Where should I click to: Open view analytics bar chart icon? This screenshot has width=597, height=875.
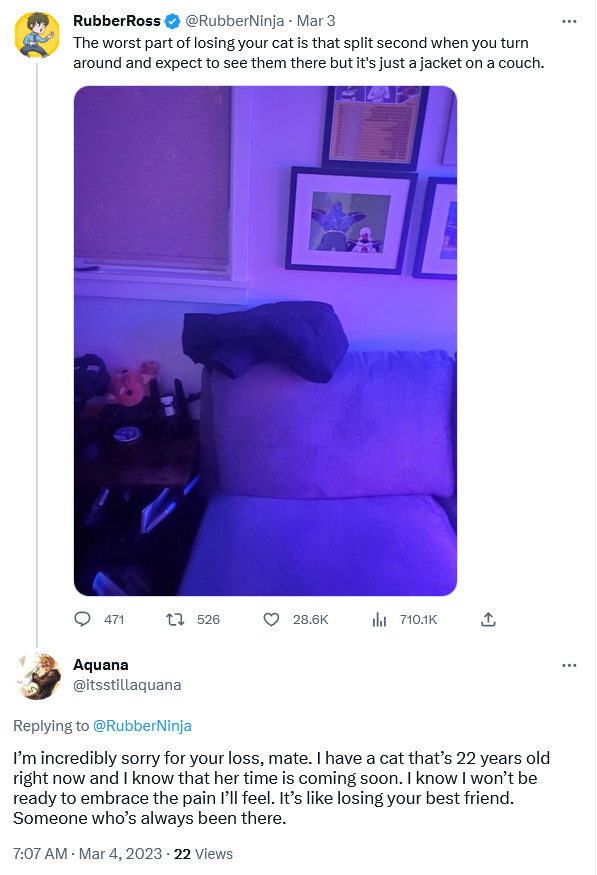pos(379,619)
